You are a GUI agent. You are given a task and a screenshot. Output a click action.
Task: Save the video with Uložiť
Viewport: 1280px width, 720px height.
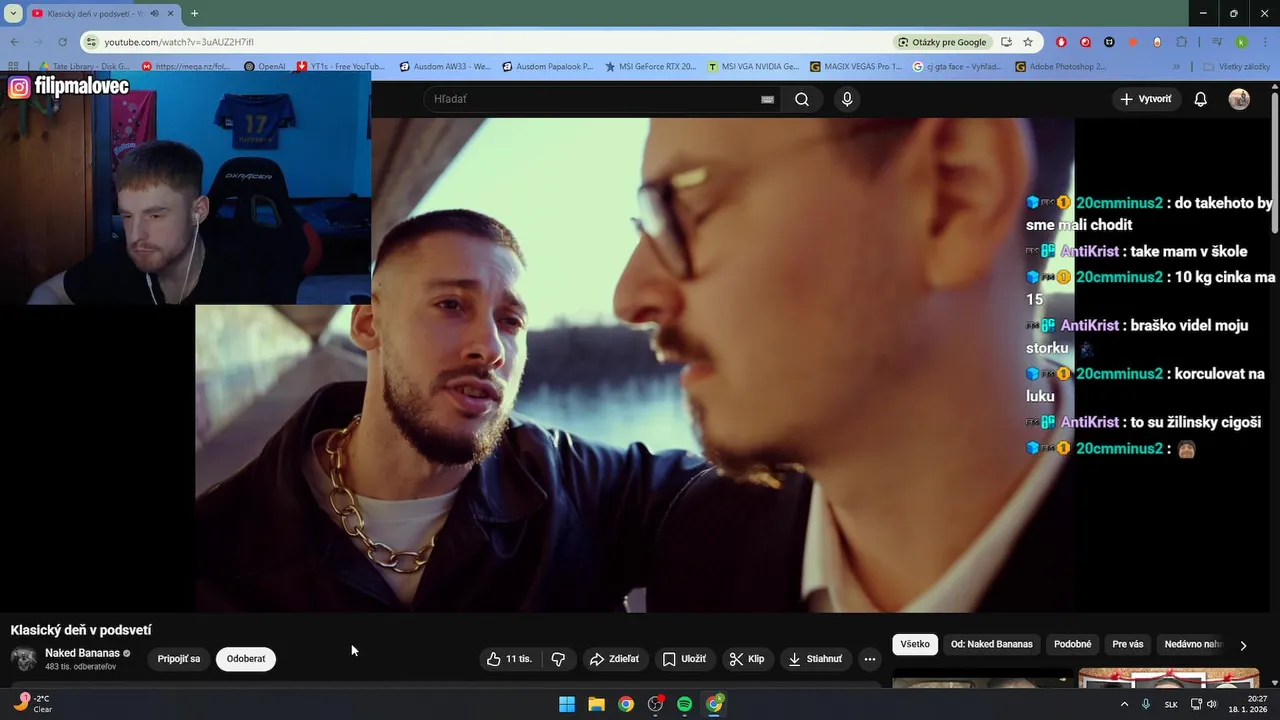coord(685,659)
